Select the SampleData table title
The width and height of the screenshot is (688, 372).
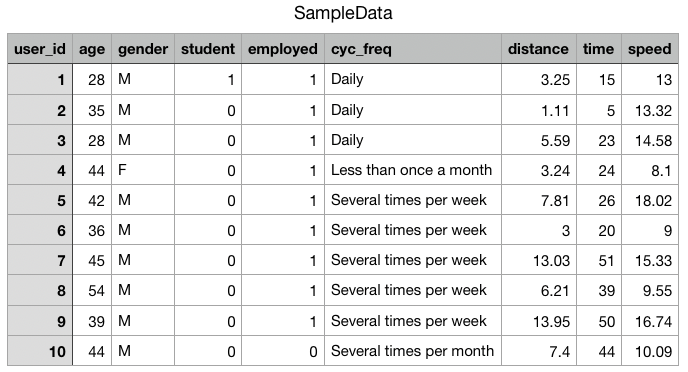pos(343,13)
